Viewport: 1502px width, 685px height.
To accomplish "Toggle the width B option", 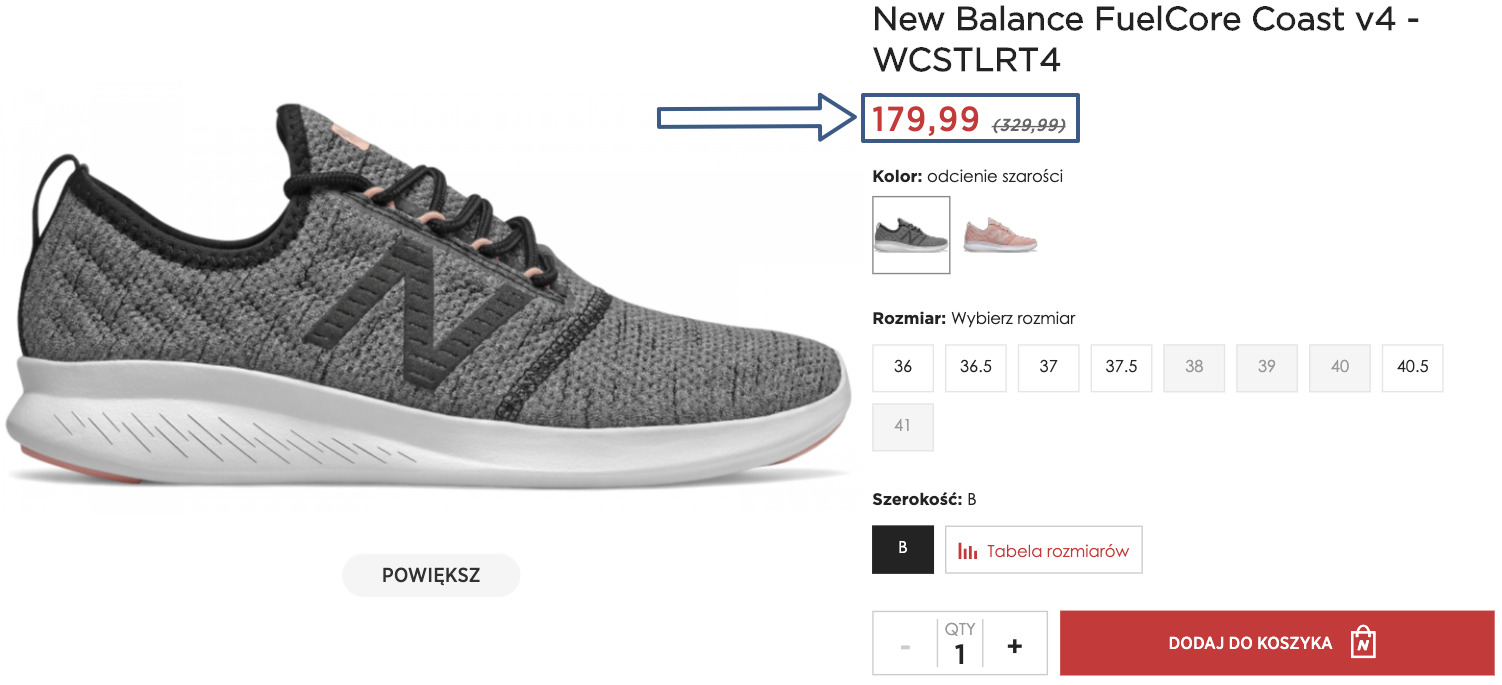I will 902,549.
